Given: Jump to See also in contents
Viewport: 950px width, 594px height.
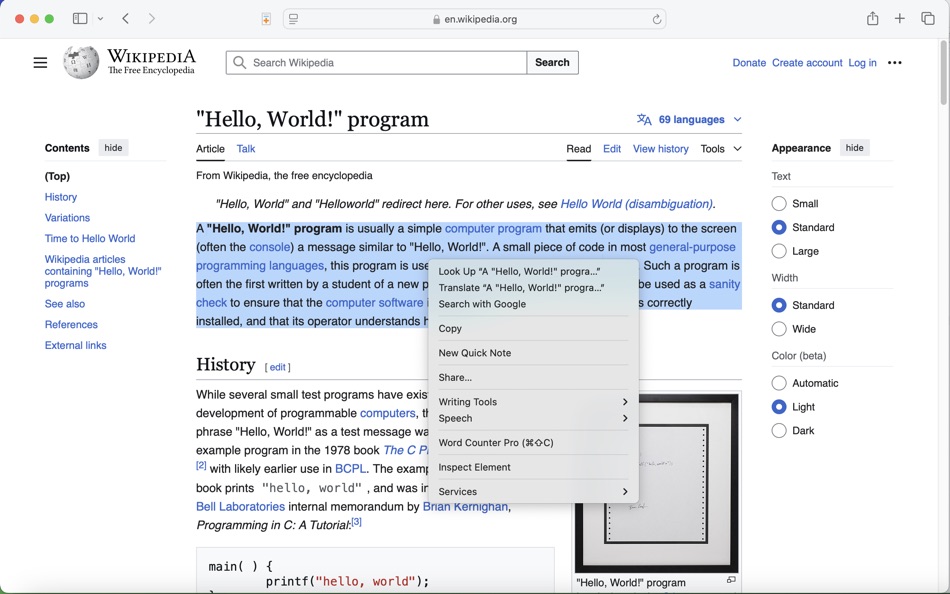Looking at the screenshot, I should click(x=65, y=304).
